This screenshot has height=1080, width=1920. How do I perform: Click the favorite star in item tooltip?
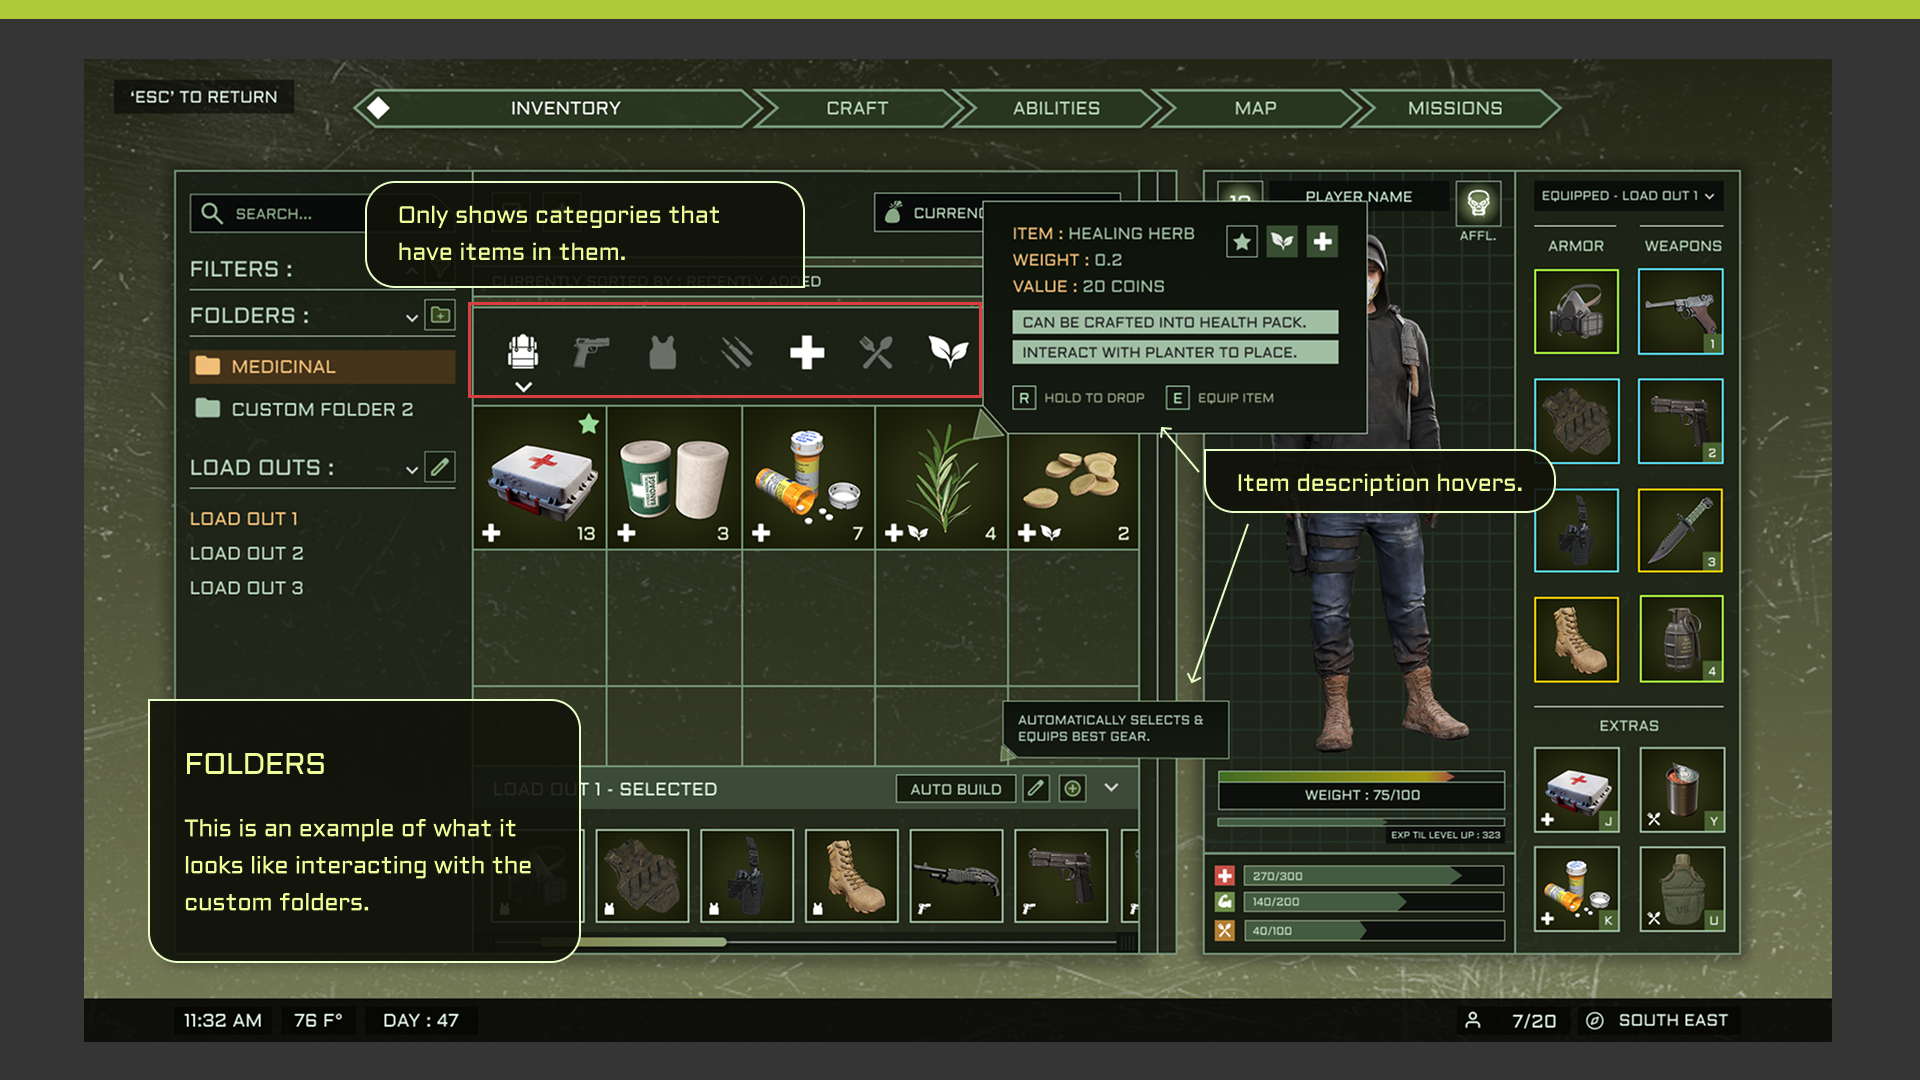tap(1242, 241)
